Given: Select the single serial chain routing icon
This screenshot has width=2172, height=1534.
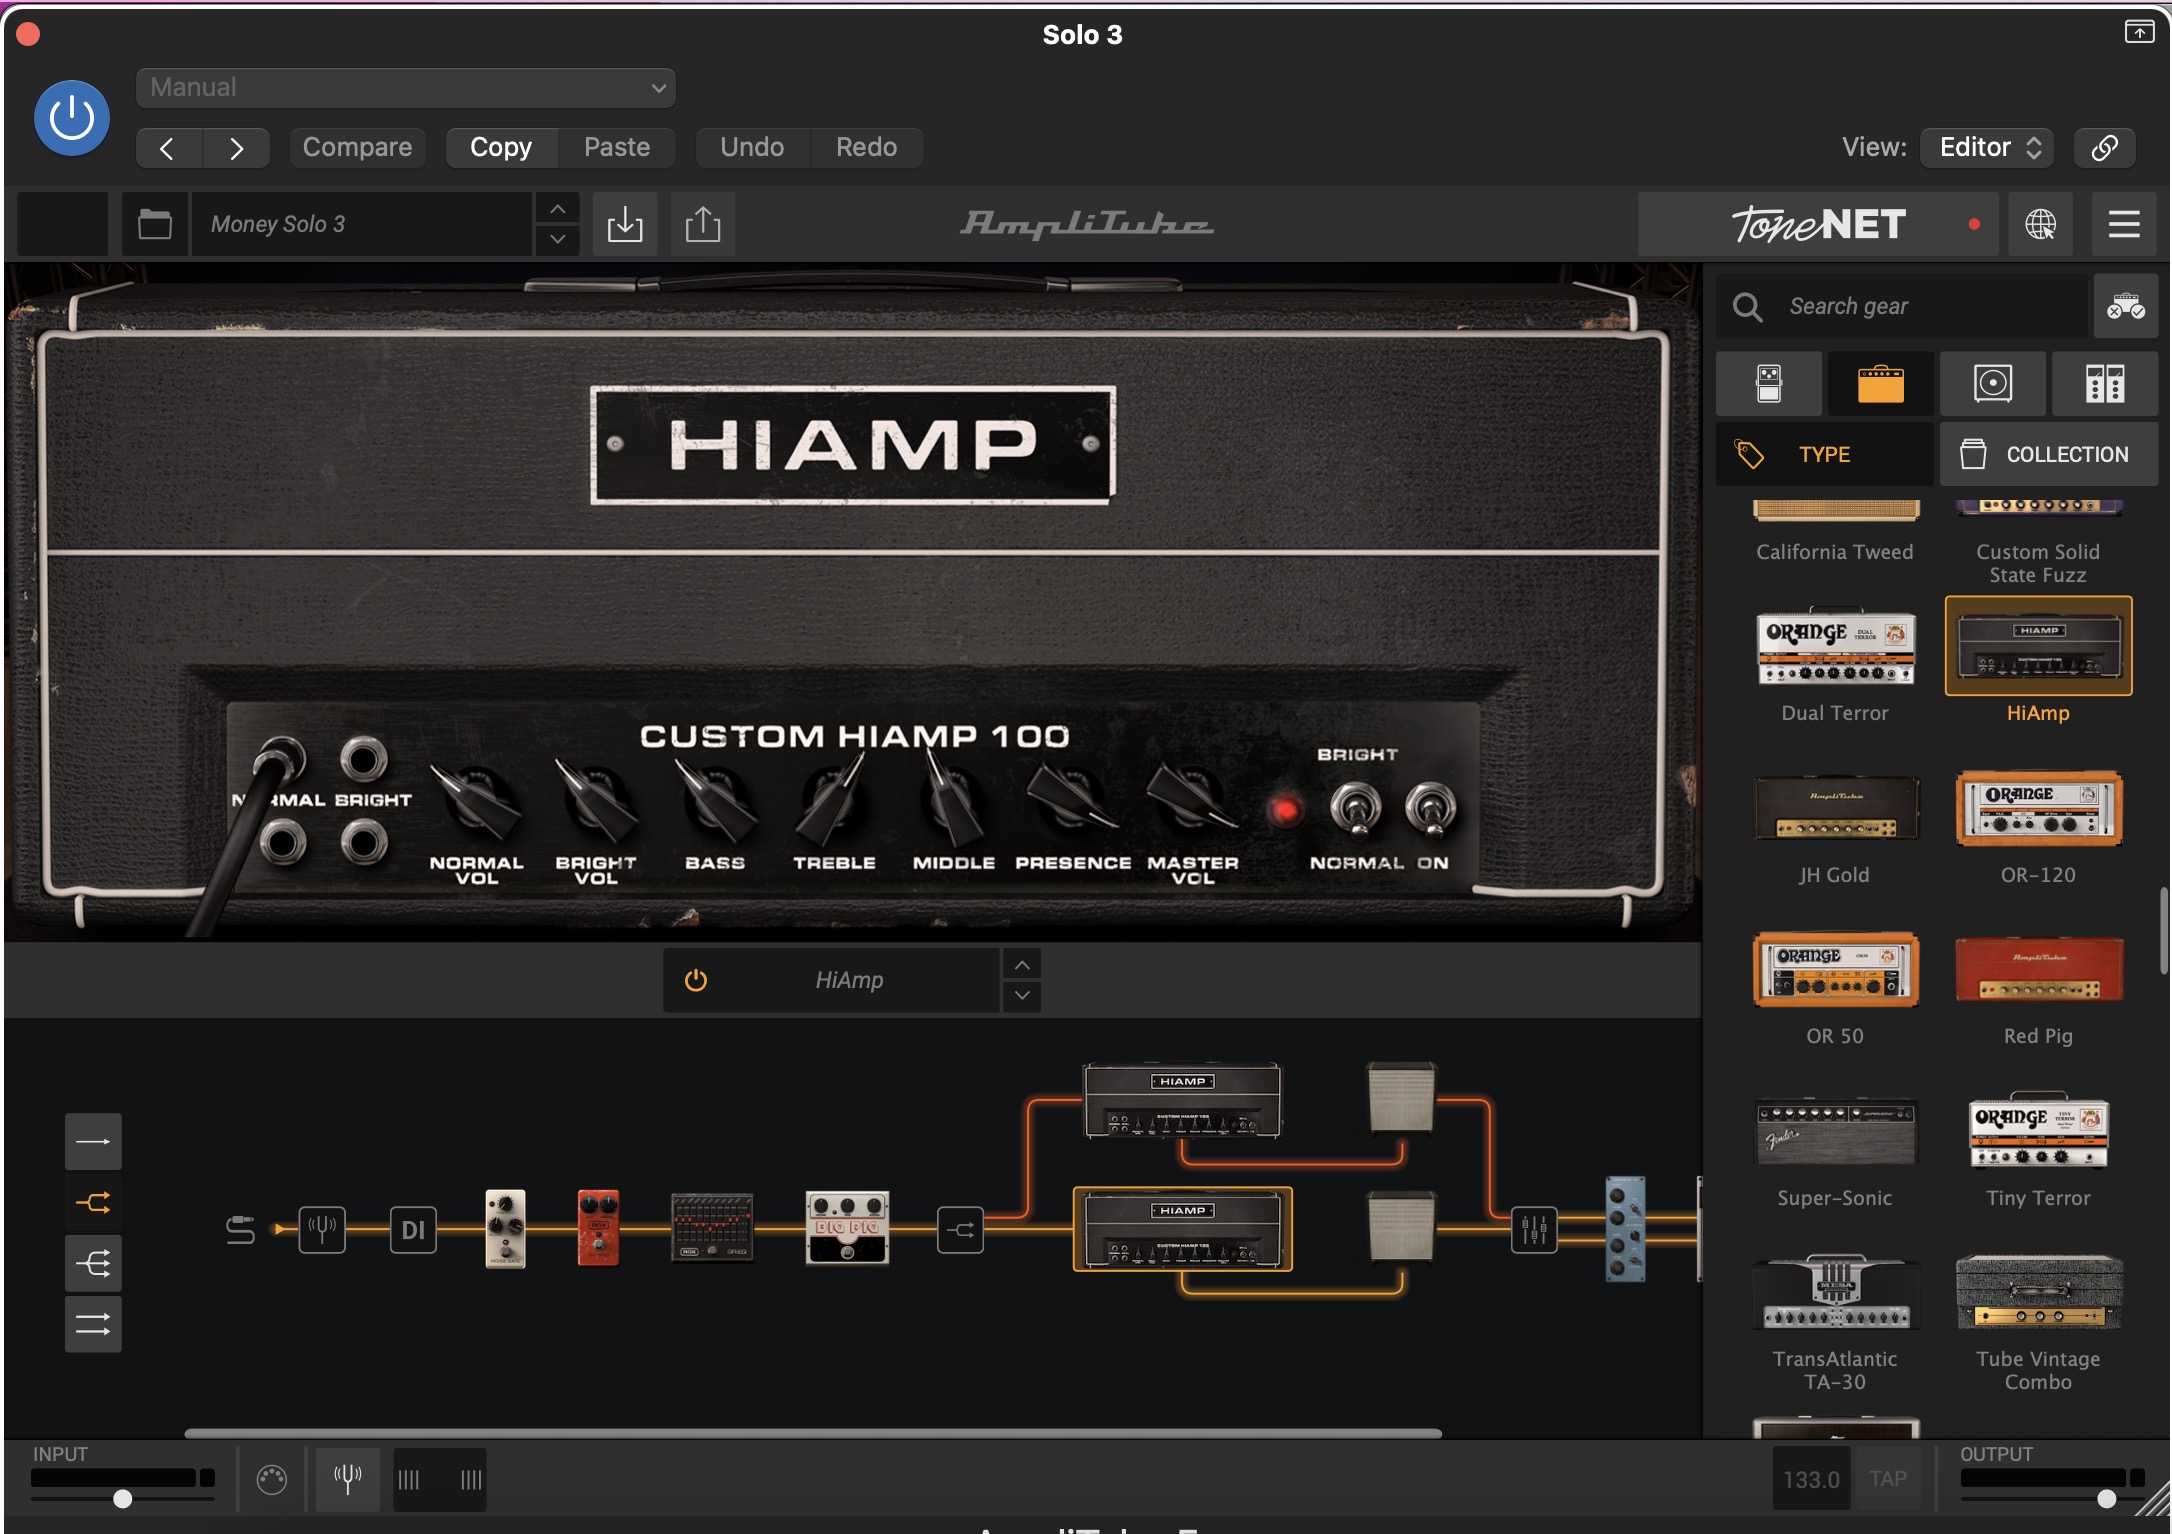Looking at the screenshot, I should 93,1141.
